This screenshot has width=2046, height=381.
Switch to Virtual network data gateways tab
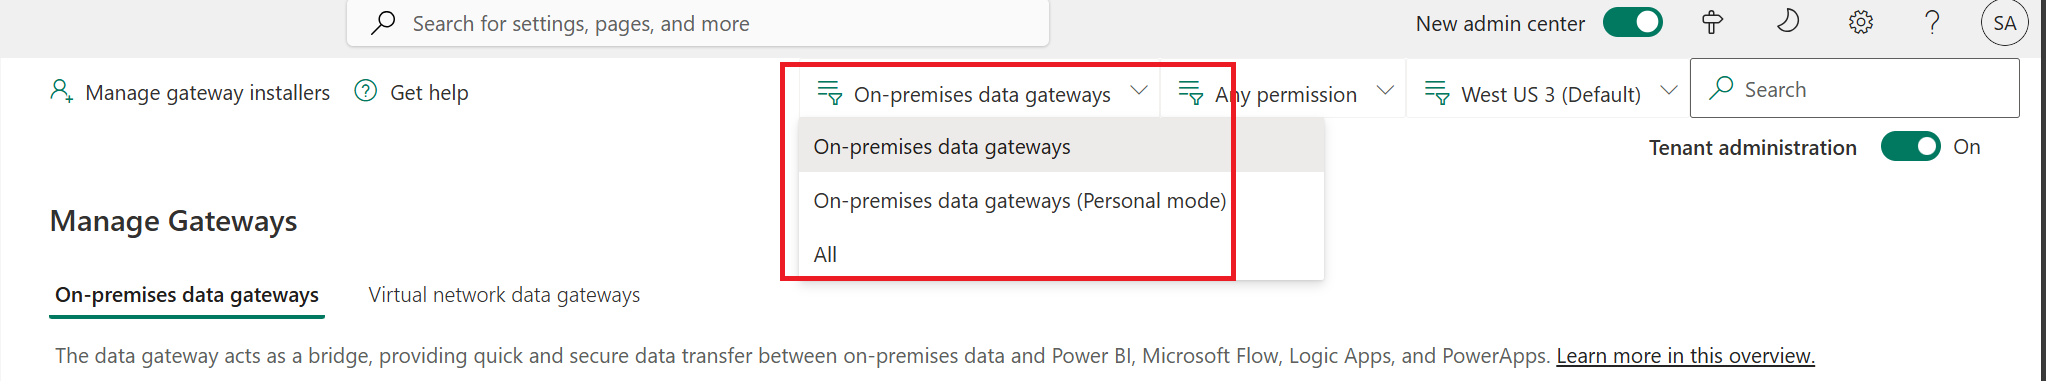504,295
